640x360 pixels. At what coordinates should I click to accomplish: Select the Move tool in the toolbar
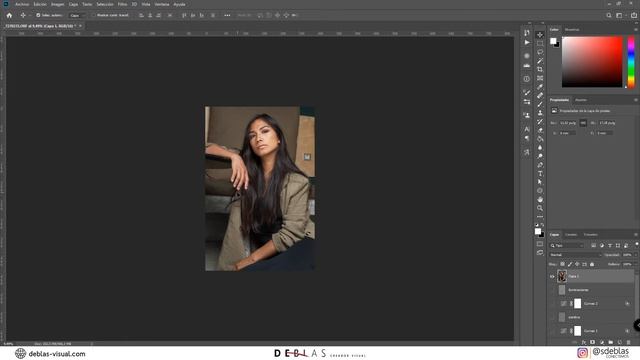(540, 35)
